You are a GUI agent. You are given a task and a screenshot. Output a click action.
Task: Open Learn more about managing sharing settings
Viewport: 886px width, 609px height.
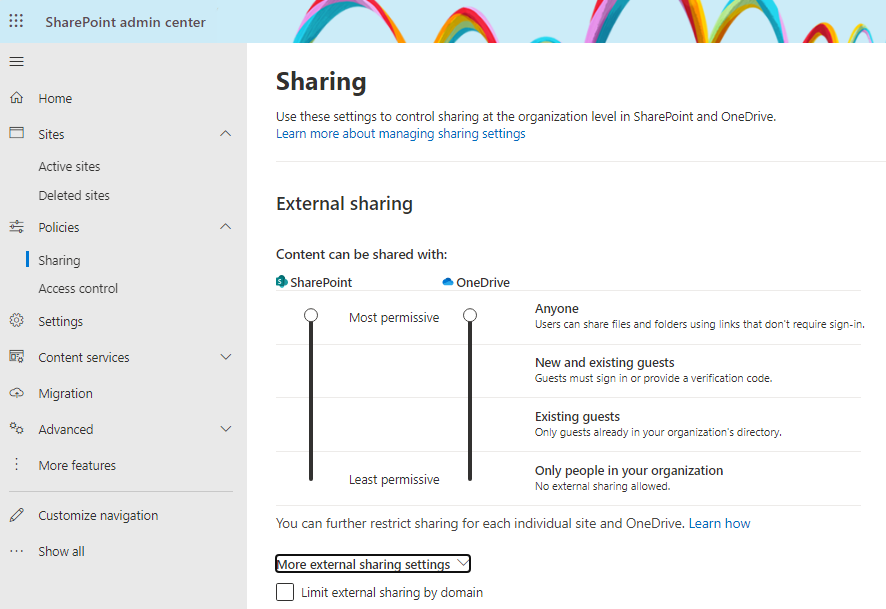click(x=401, y=134)
